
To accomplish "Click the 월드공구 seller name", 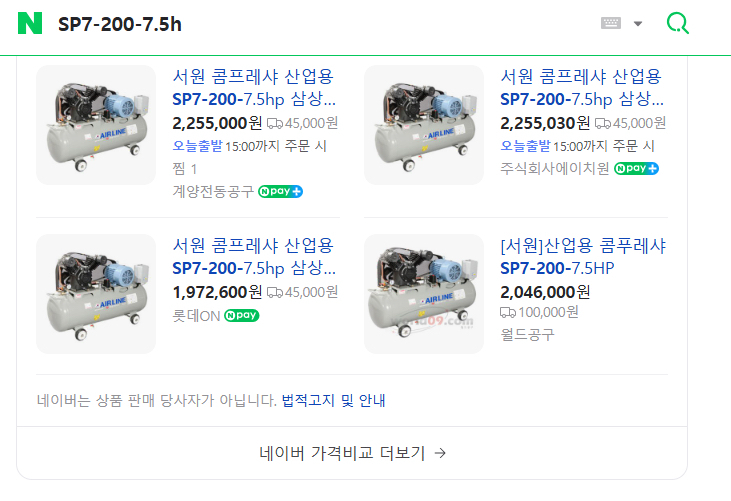I will (526, 334).
